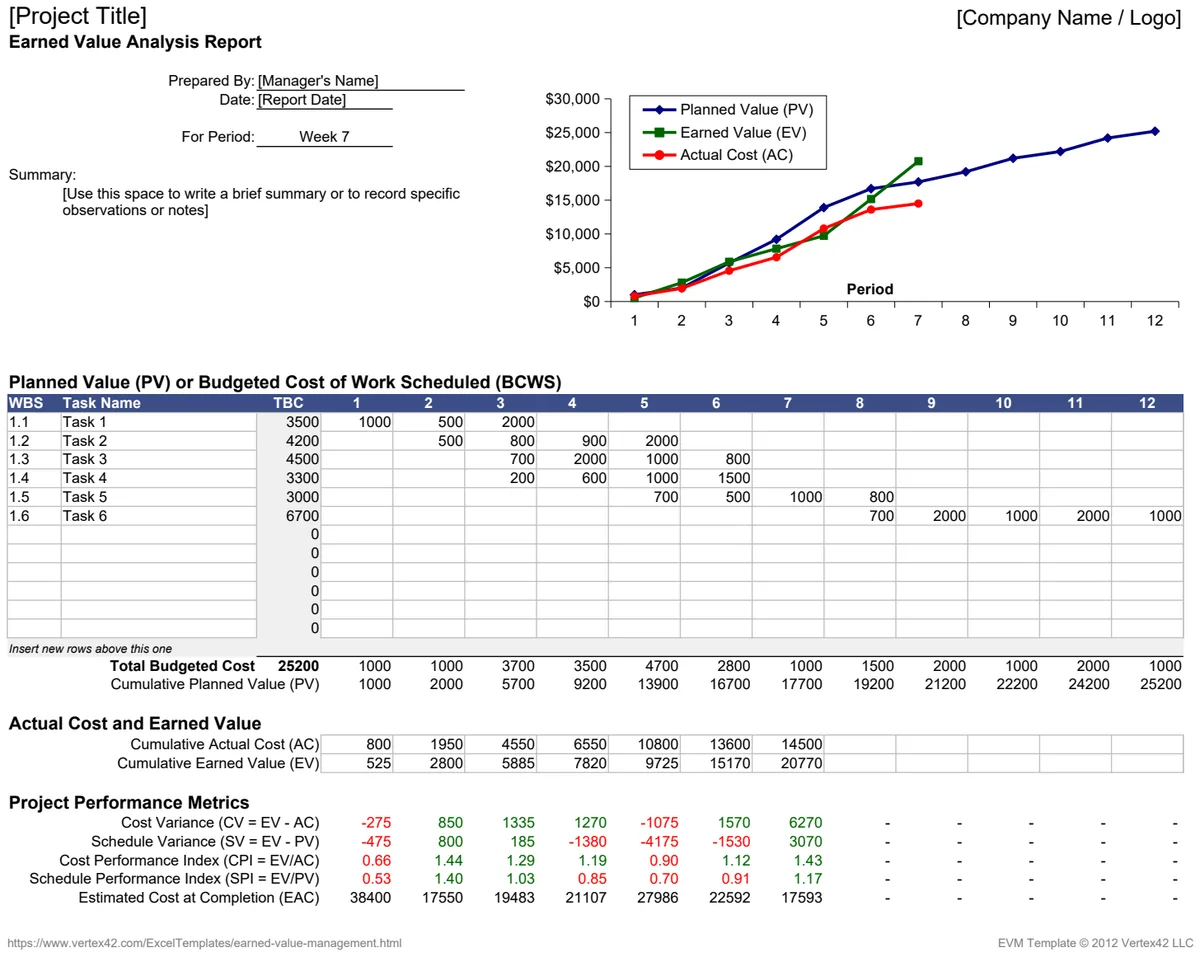The image size is (1200, 957).
Task: Click Estimated Cost at Completion 17593
Action: (x=802, y=898)
